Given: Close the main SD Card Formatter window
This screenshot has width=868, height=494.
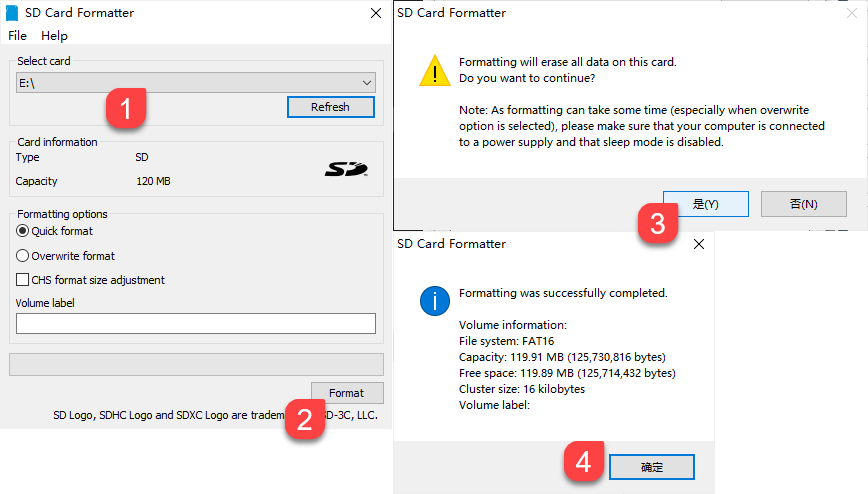Looking at the screenshot, I should pos(376,13).
